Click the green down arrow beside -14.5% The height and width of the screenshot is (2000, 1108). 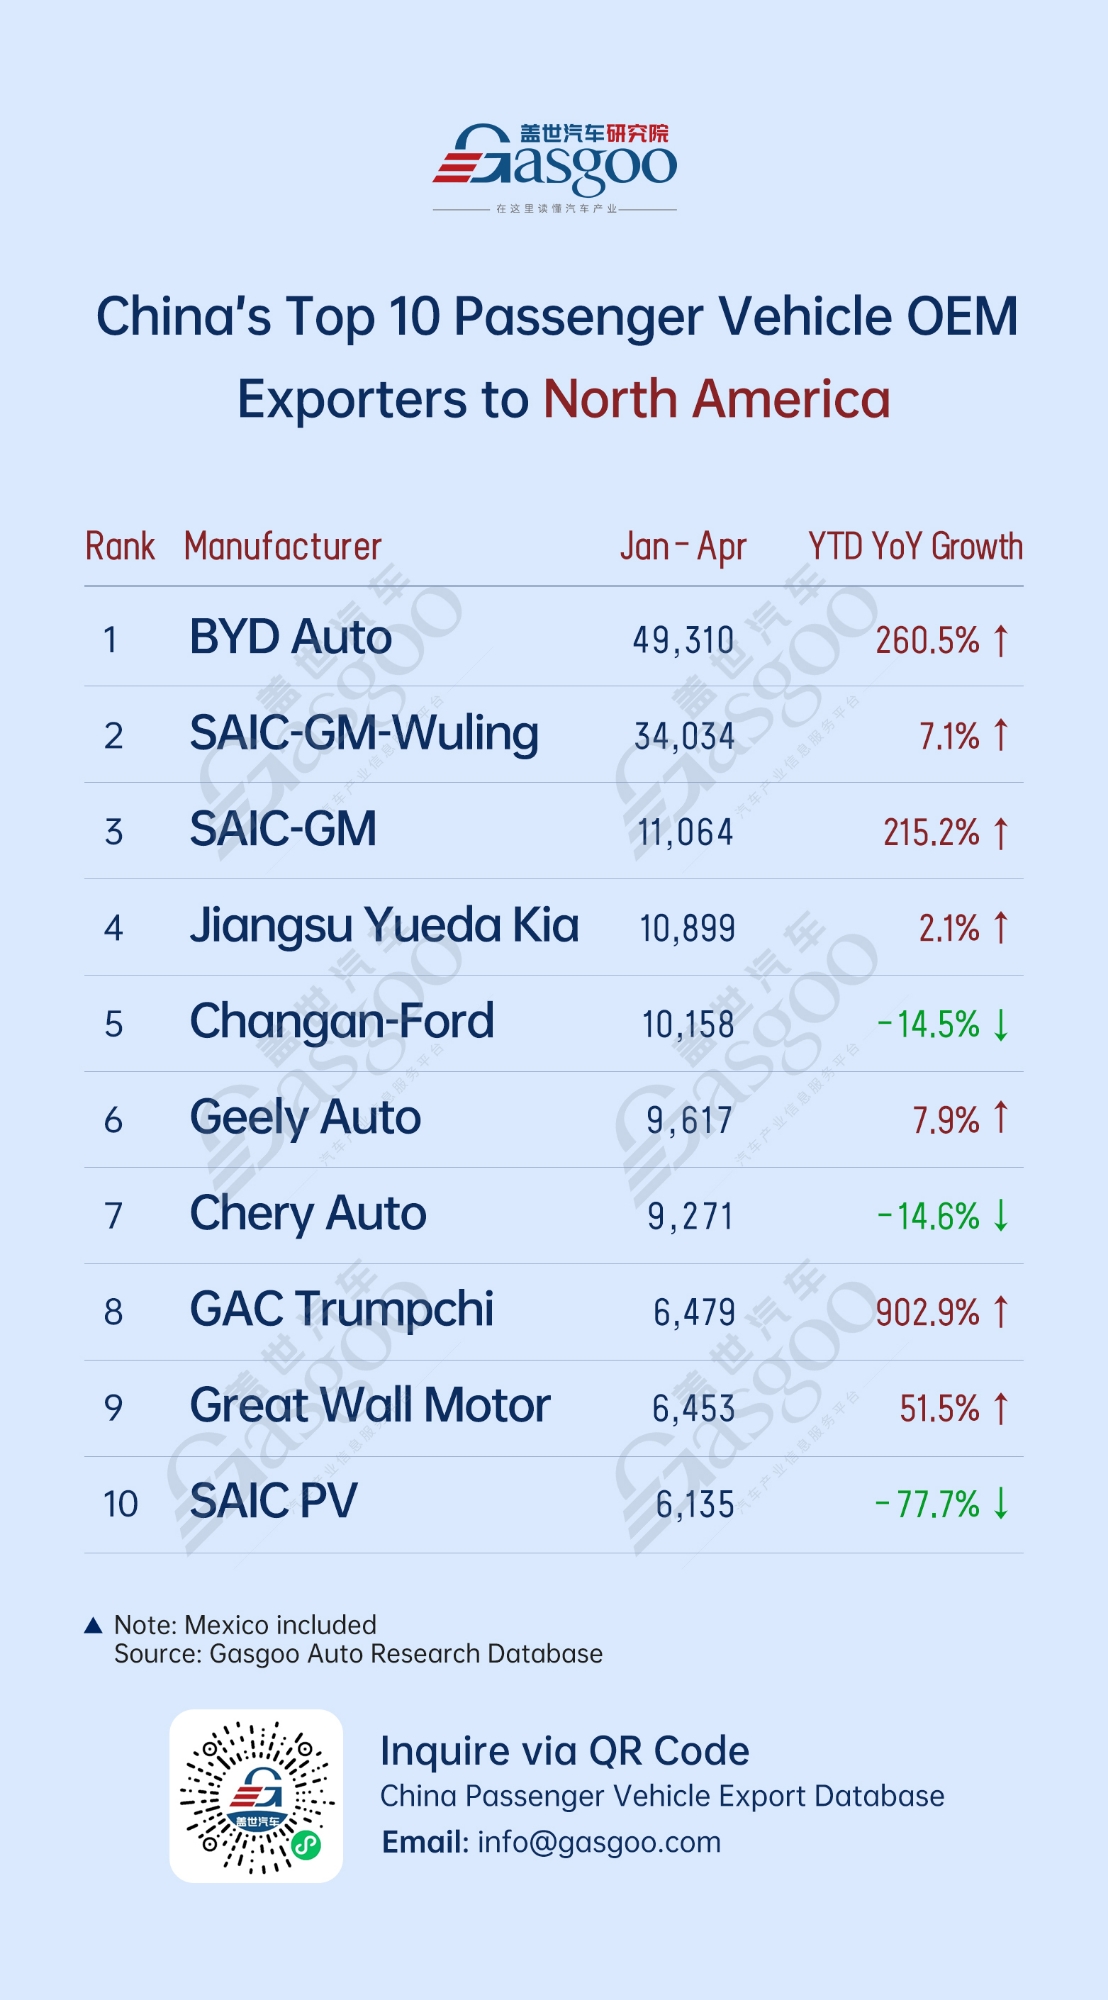(1001, 1024)
